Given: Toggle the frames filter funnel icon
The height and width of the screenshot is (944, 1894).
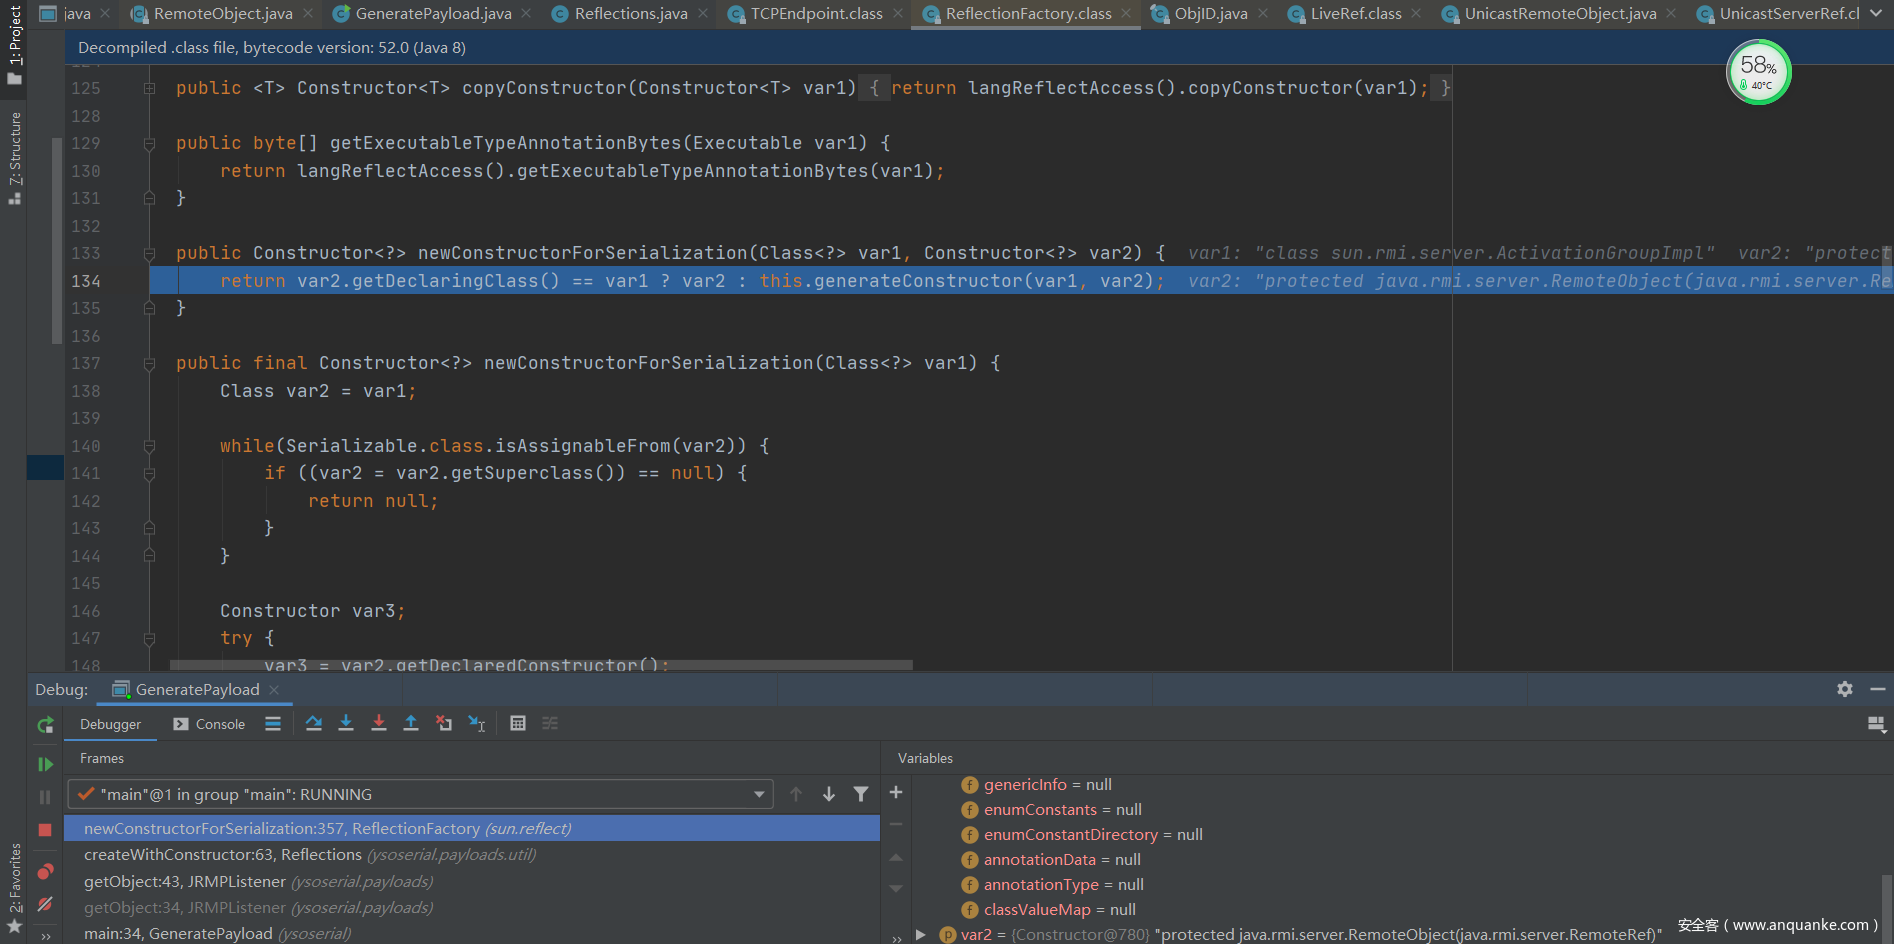Looking at the screenshot, I should click(861, 794).
